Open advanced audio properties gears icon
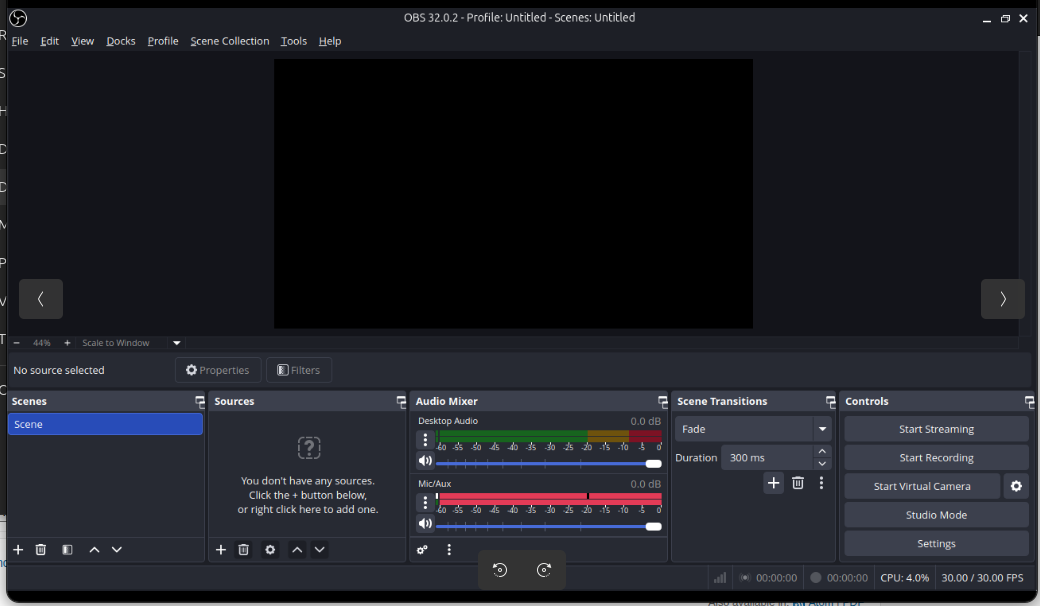Viewport: 1040px width, 606px height. [x=423, y=550]
